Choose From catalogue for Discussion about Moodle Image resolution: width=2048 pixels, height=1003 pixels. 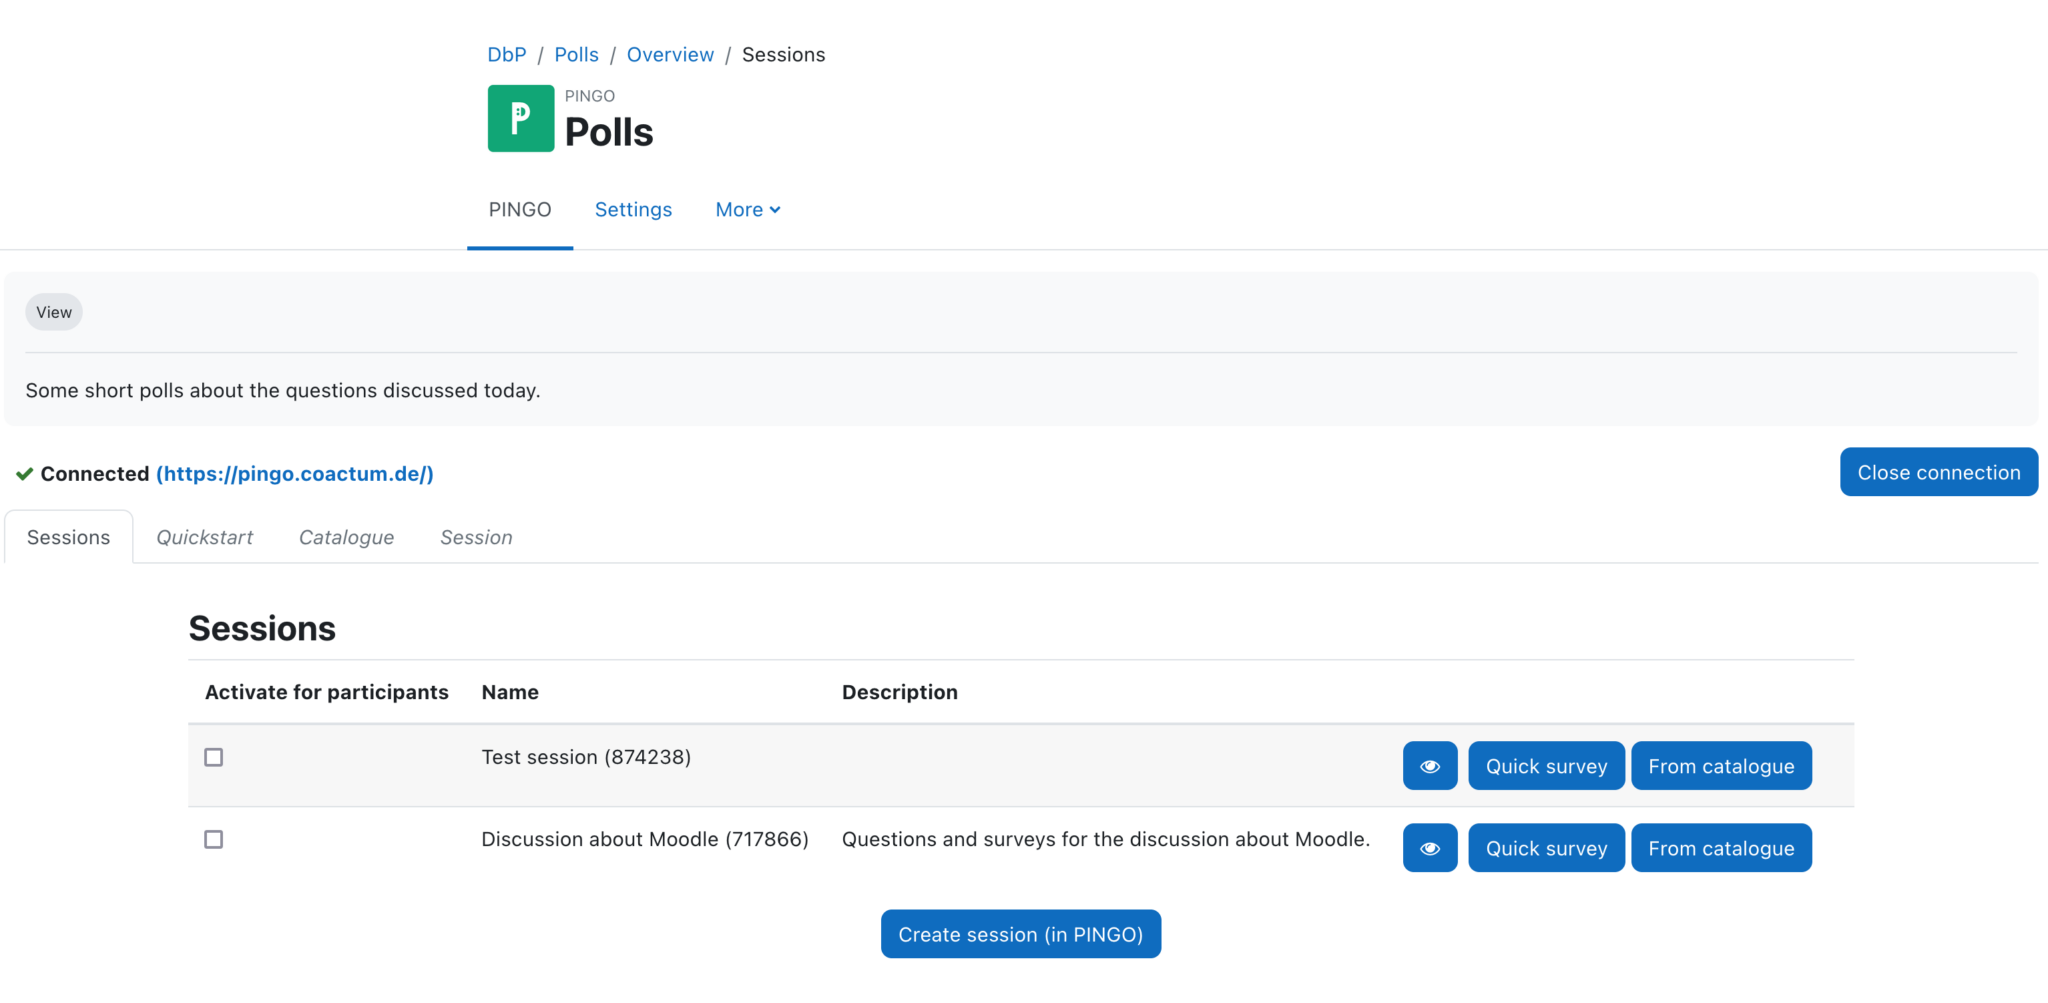point(1721,848)
